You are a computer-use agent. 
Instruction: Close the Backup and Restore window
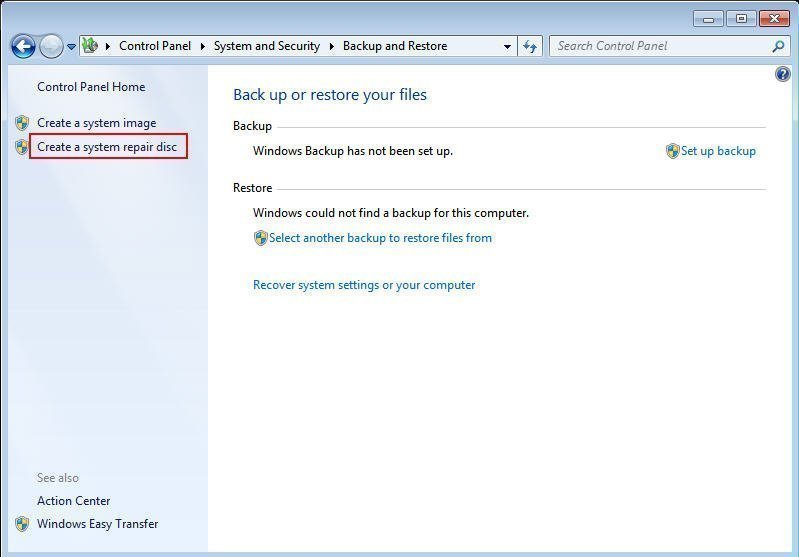point(775,19)
